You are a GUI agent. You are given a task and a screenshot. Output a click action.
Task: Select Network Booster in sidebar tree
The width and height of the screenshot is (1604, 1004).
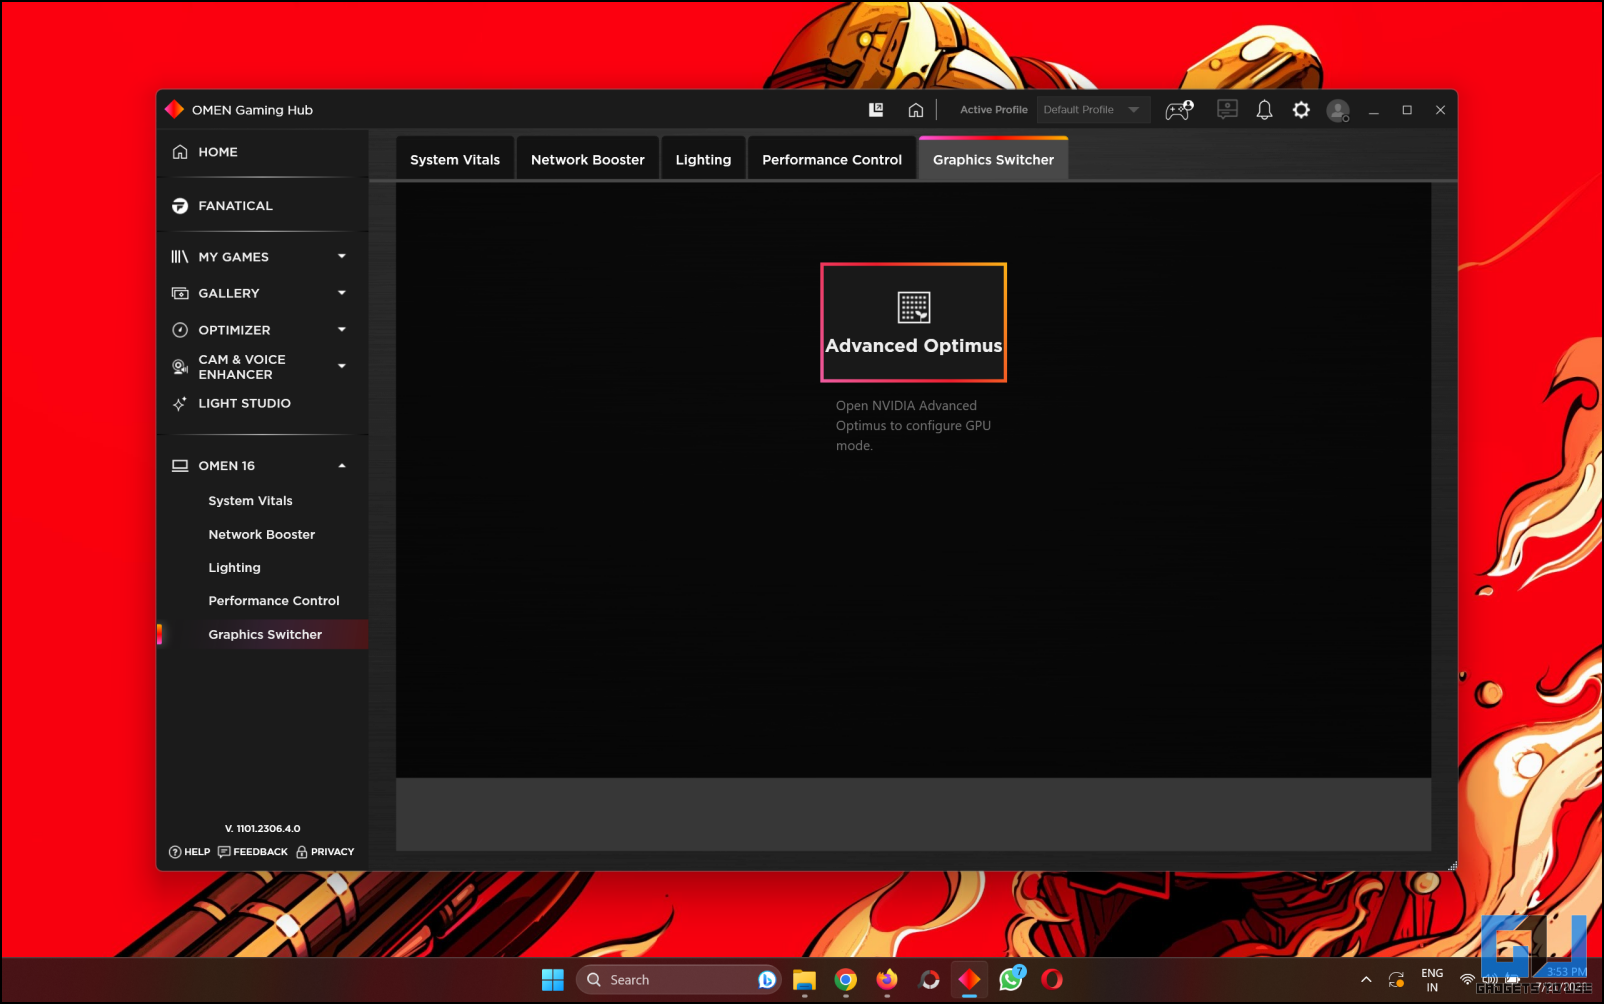262,535
